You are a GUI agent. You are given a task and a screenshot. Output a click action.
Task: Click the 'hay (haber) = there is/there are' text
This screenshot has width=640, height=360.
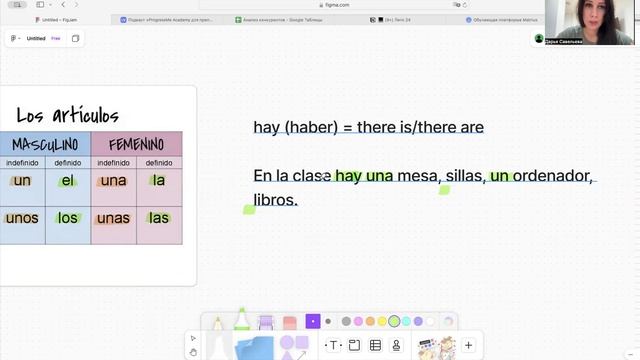(x=369, y=127)
